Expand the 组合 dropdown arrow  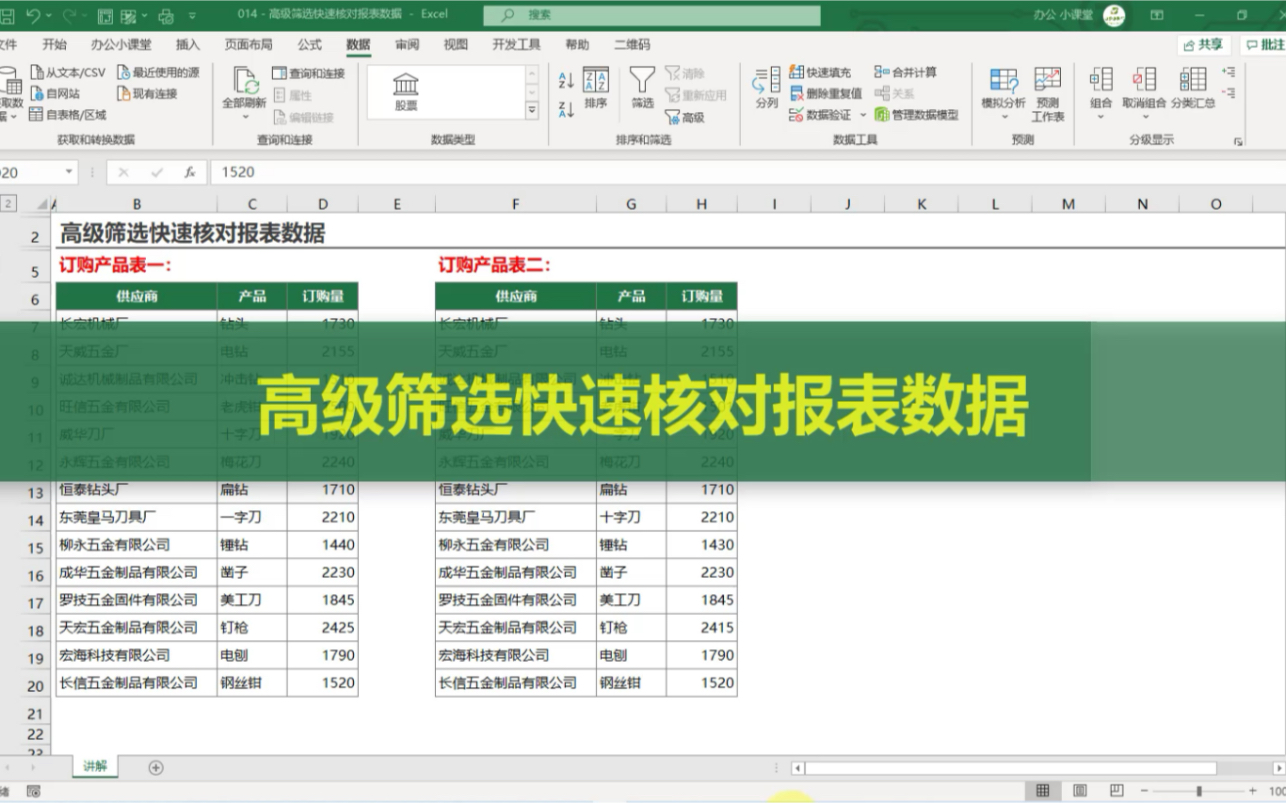(x=1101, y=117)
